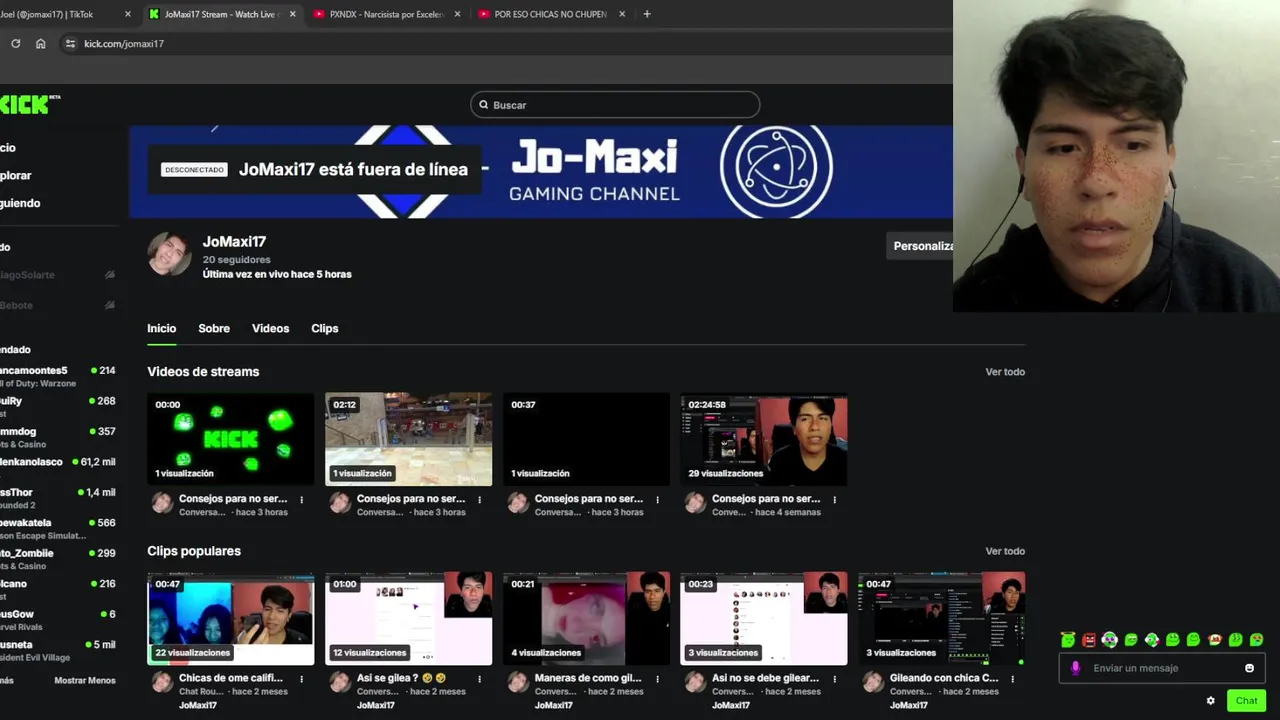Viewport: 1280px width, 720px height.
Task: Reload the page with the browser refresh icon
Action: click(x=15, y=43)
